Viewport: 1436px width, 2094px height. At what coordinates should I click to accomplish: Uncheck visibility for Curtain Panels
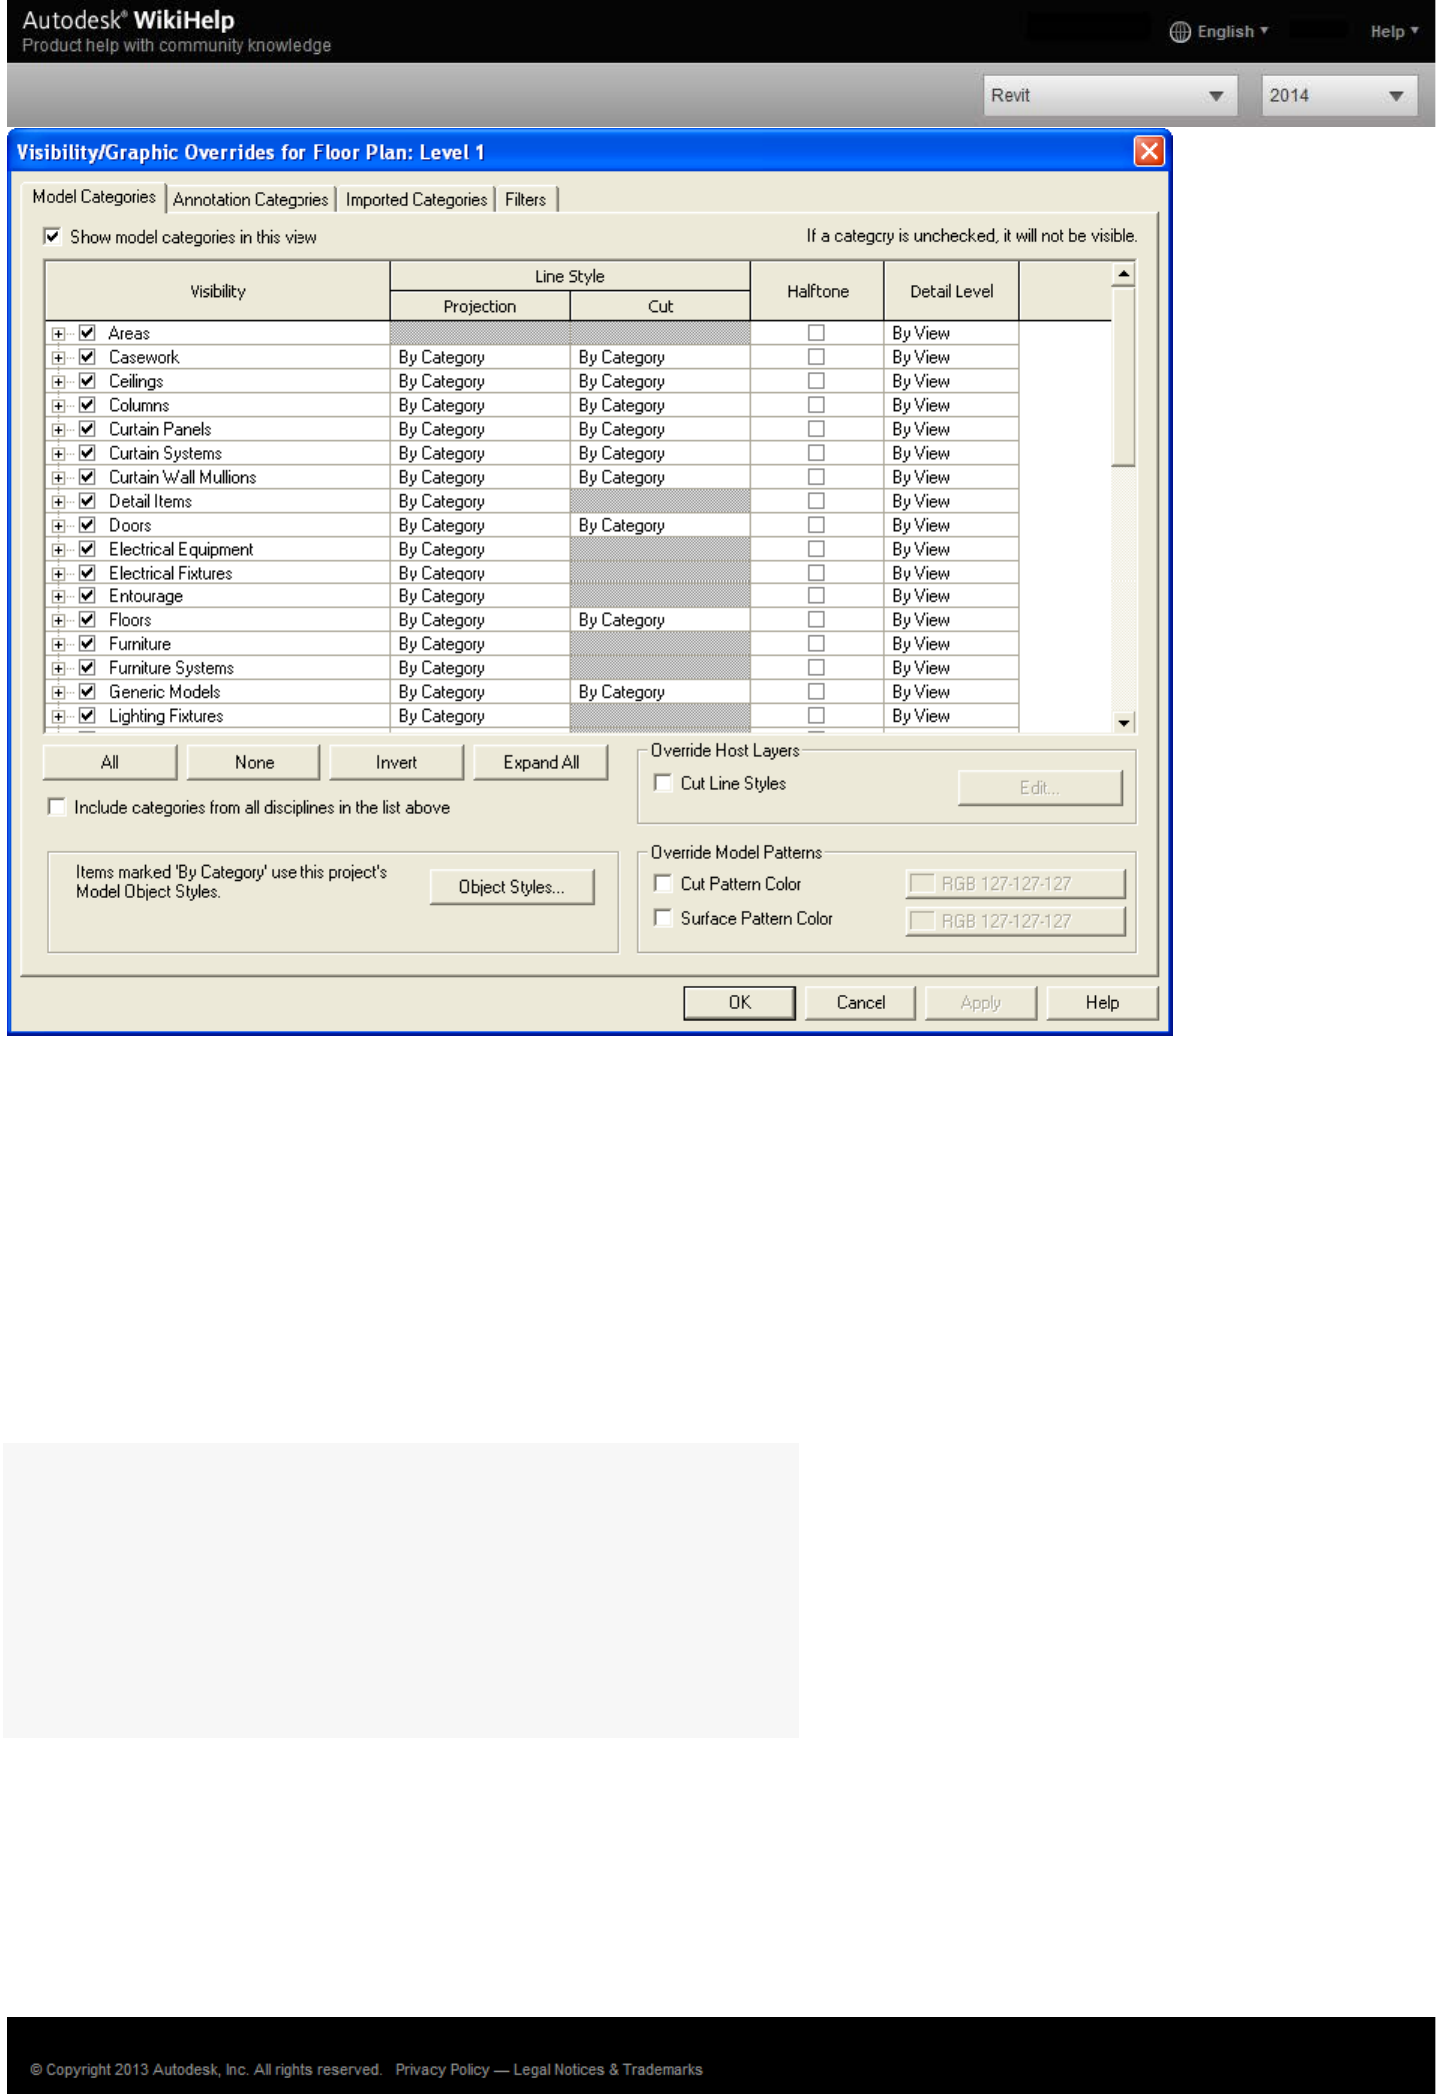tap(87, 429)
